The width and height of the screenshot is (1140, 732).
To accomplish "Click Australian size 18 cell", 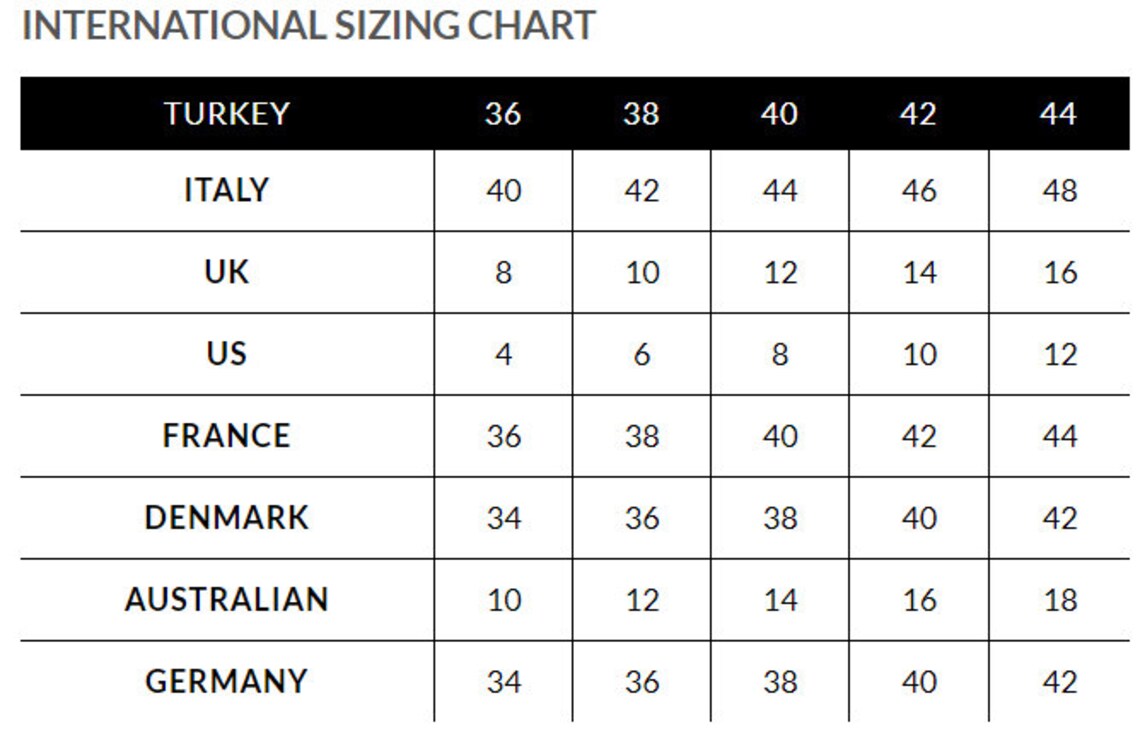I will point(1059,600).
